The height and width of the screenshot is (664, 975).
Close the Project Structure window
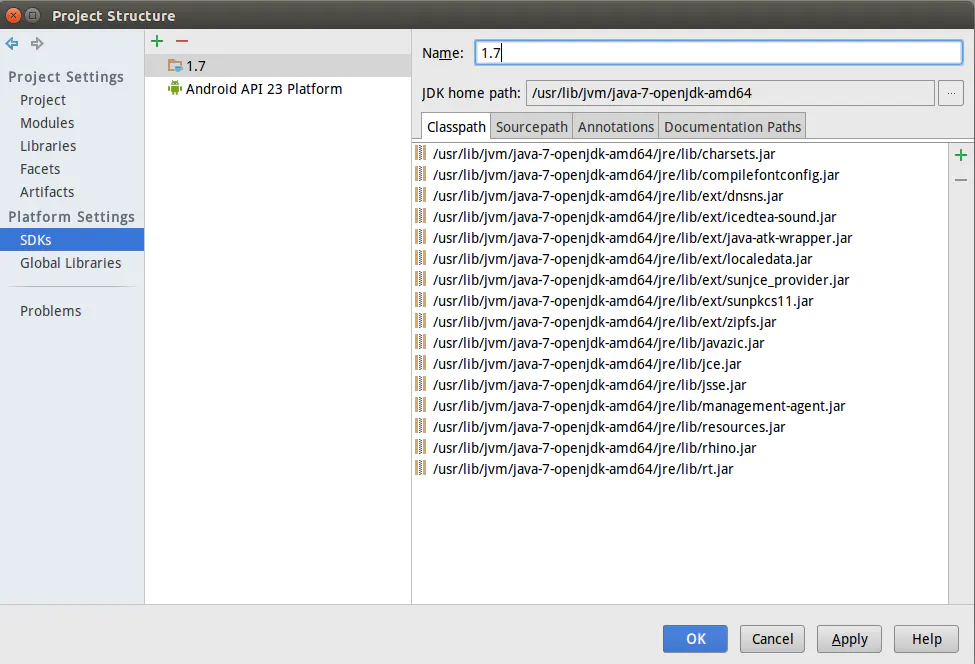(13, 15)
